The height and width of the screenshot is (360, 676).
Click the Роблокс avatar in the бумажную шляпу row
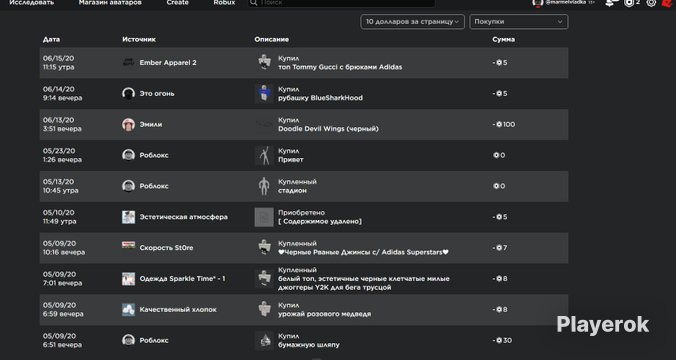128,340
